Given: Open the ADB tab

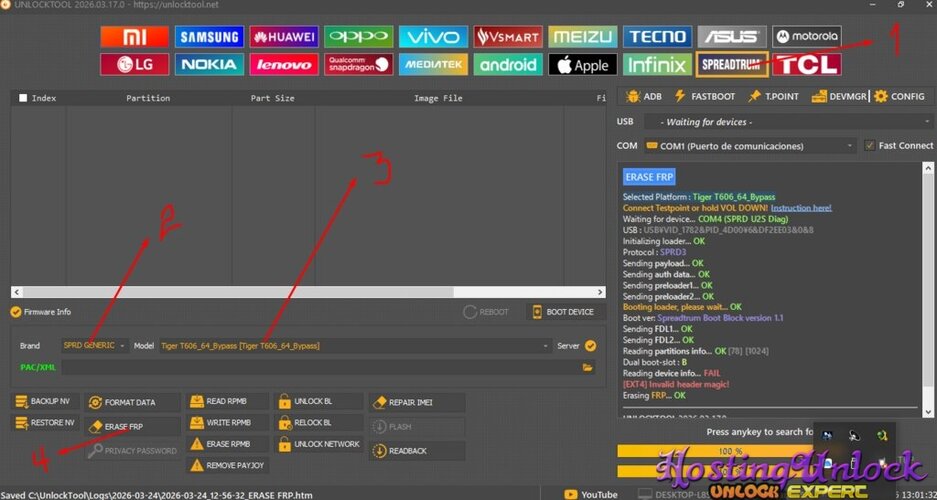Looking at the screenshot, I should tap(644, 96).
